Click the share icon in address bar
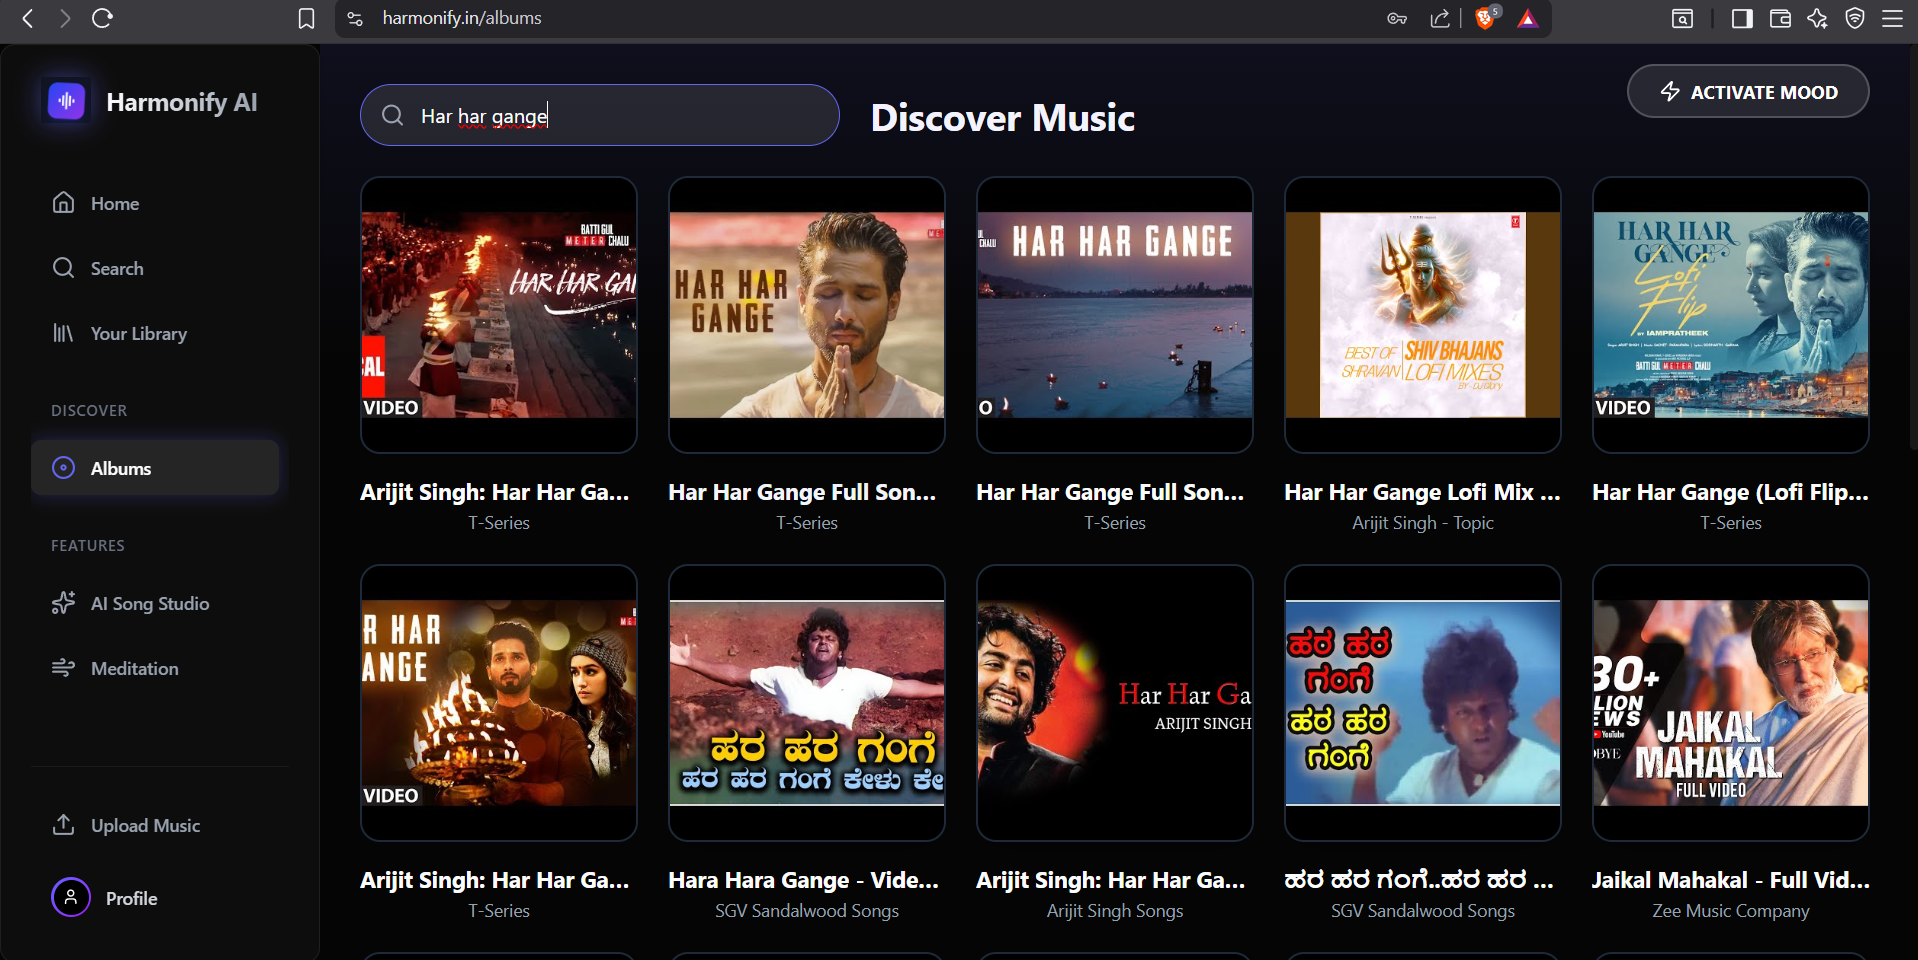The image size is (1918, 960). pos(1440,18)
